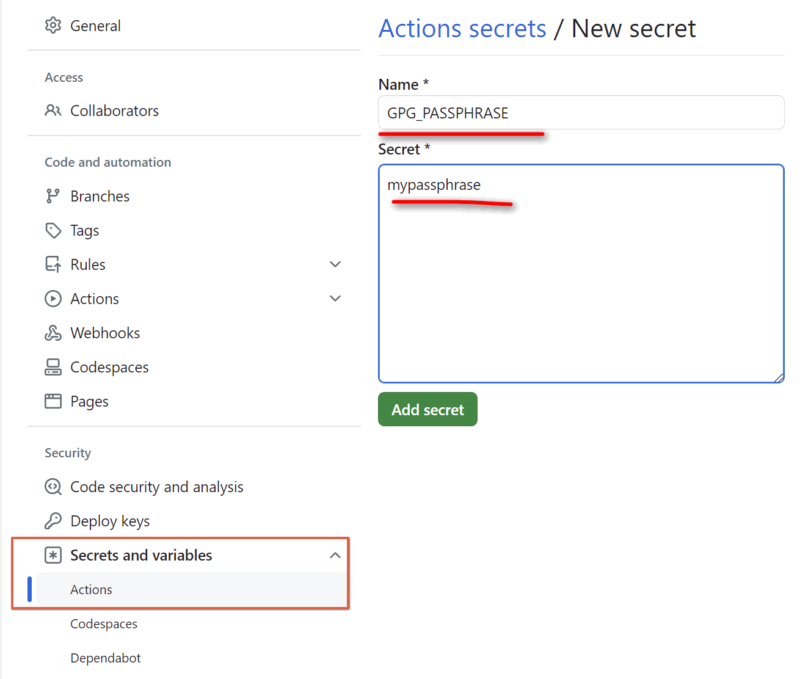Image resolution: width=800 pixels, height=679 pixels.
Task: Select the Tags icon in sidebar
Action: [53, 230]
